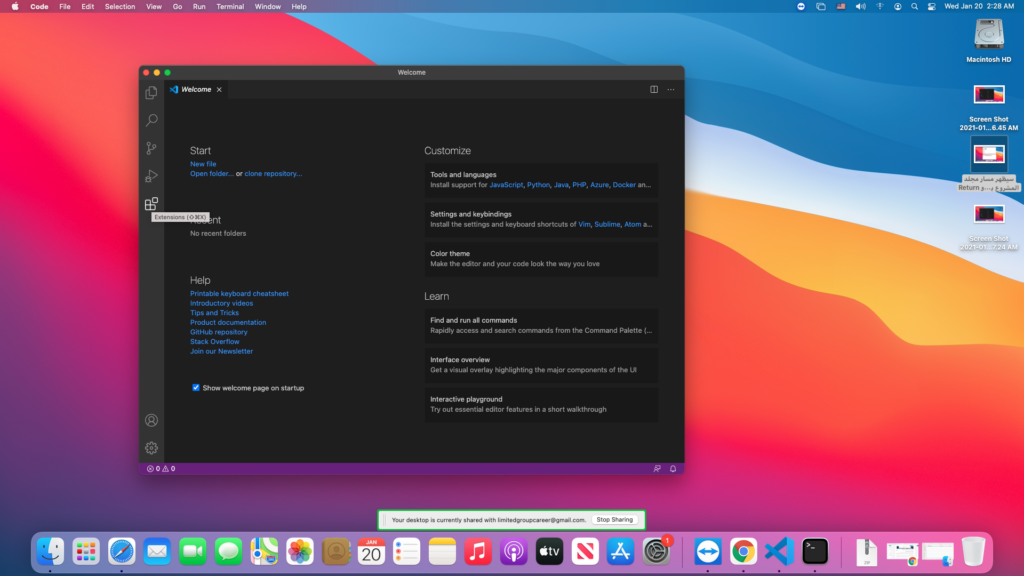Open the Calendar app in the dock
The height and width of the screenshot is (576, 1024).
(371, 552)
